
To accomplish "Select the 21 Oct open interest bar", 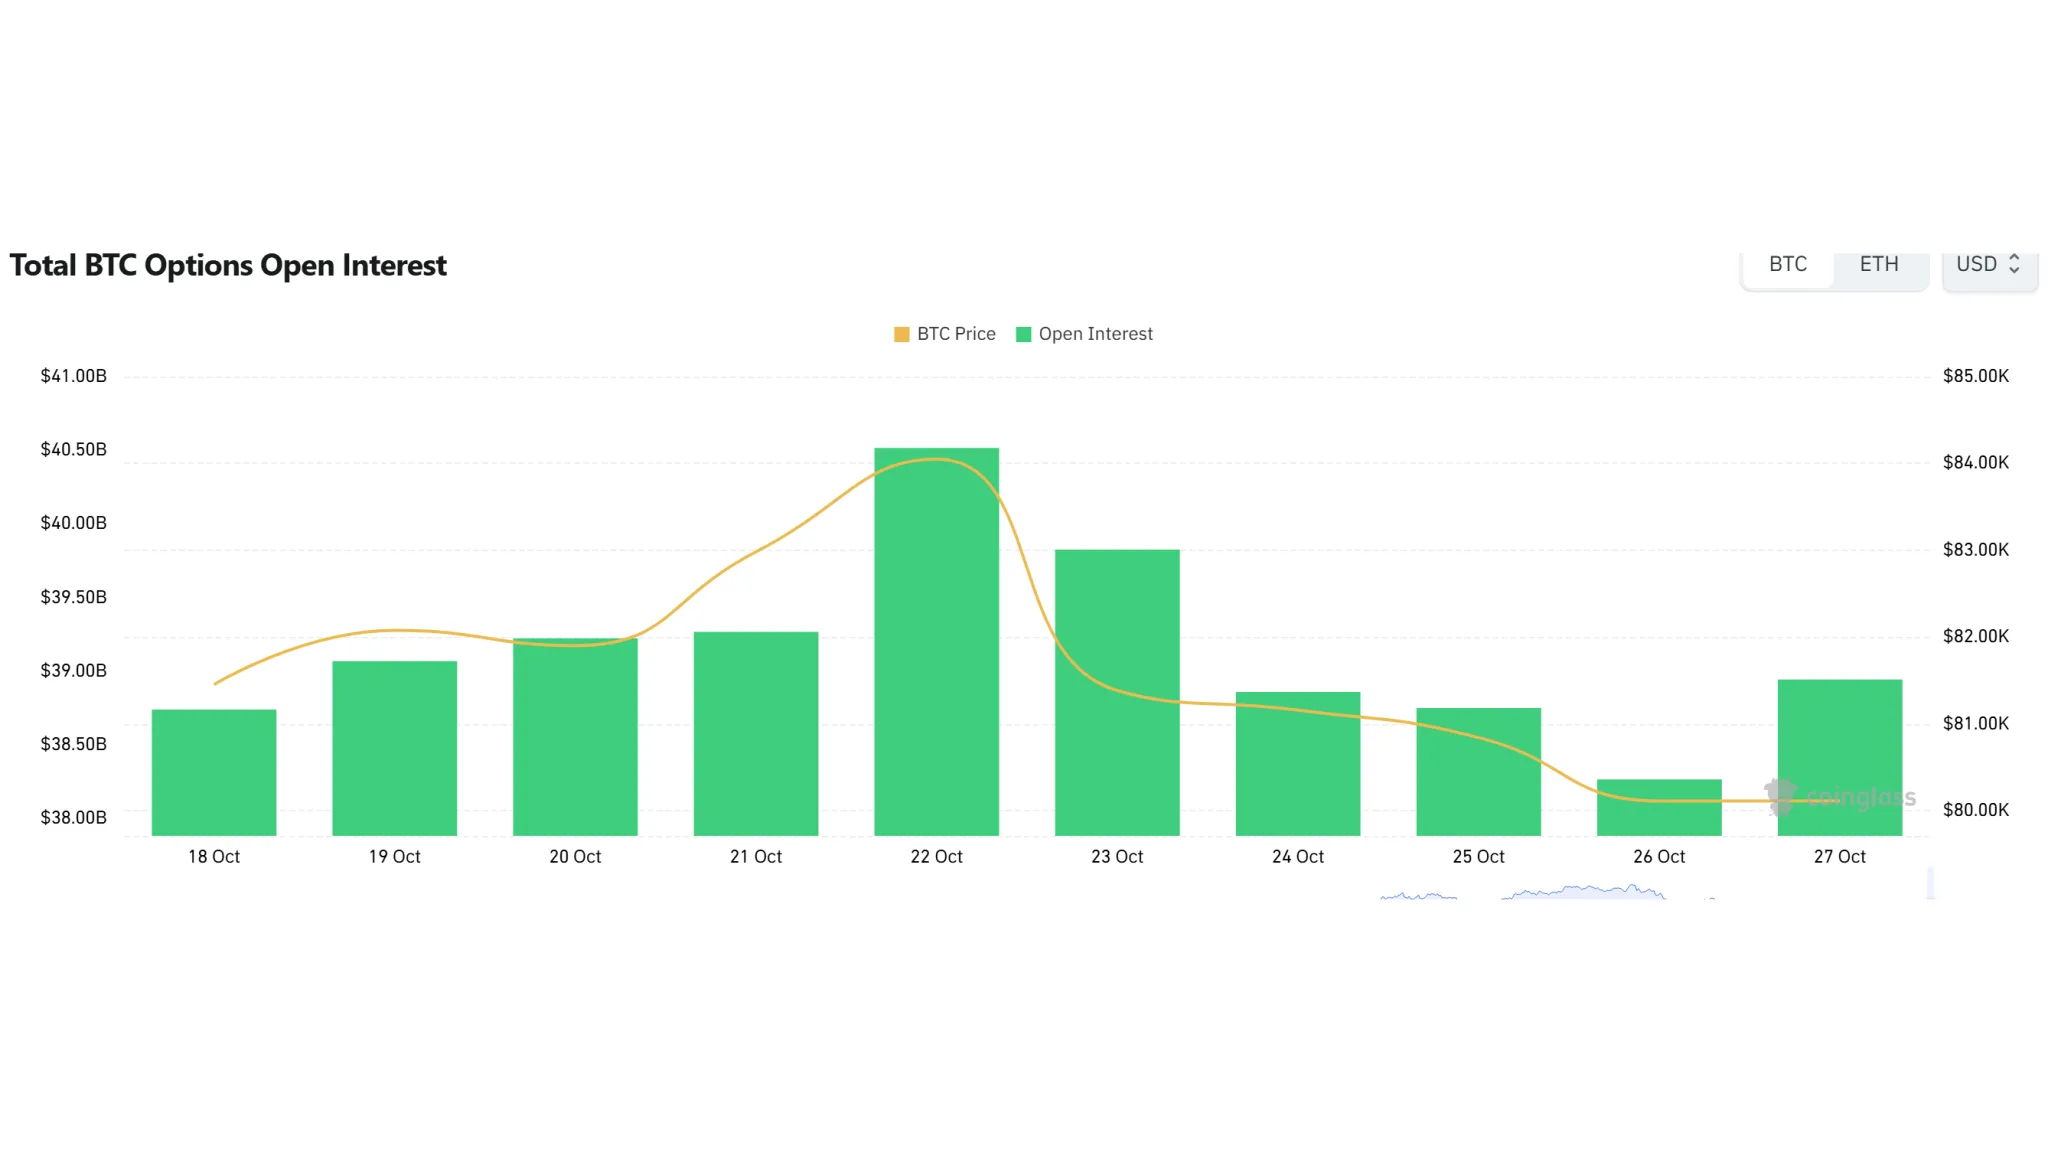I will 756,734.
